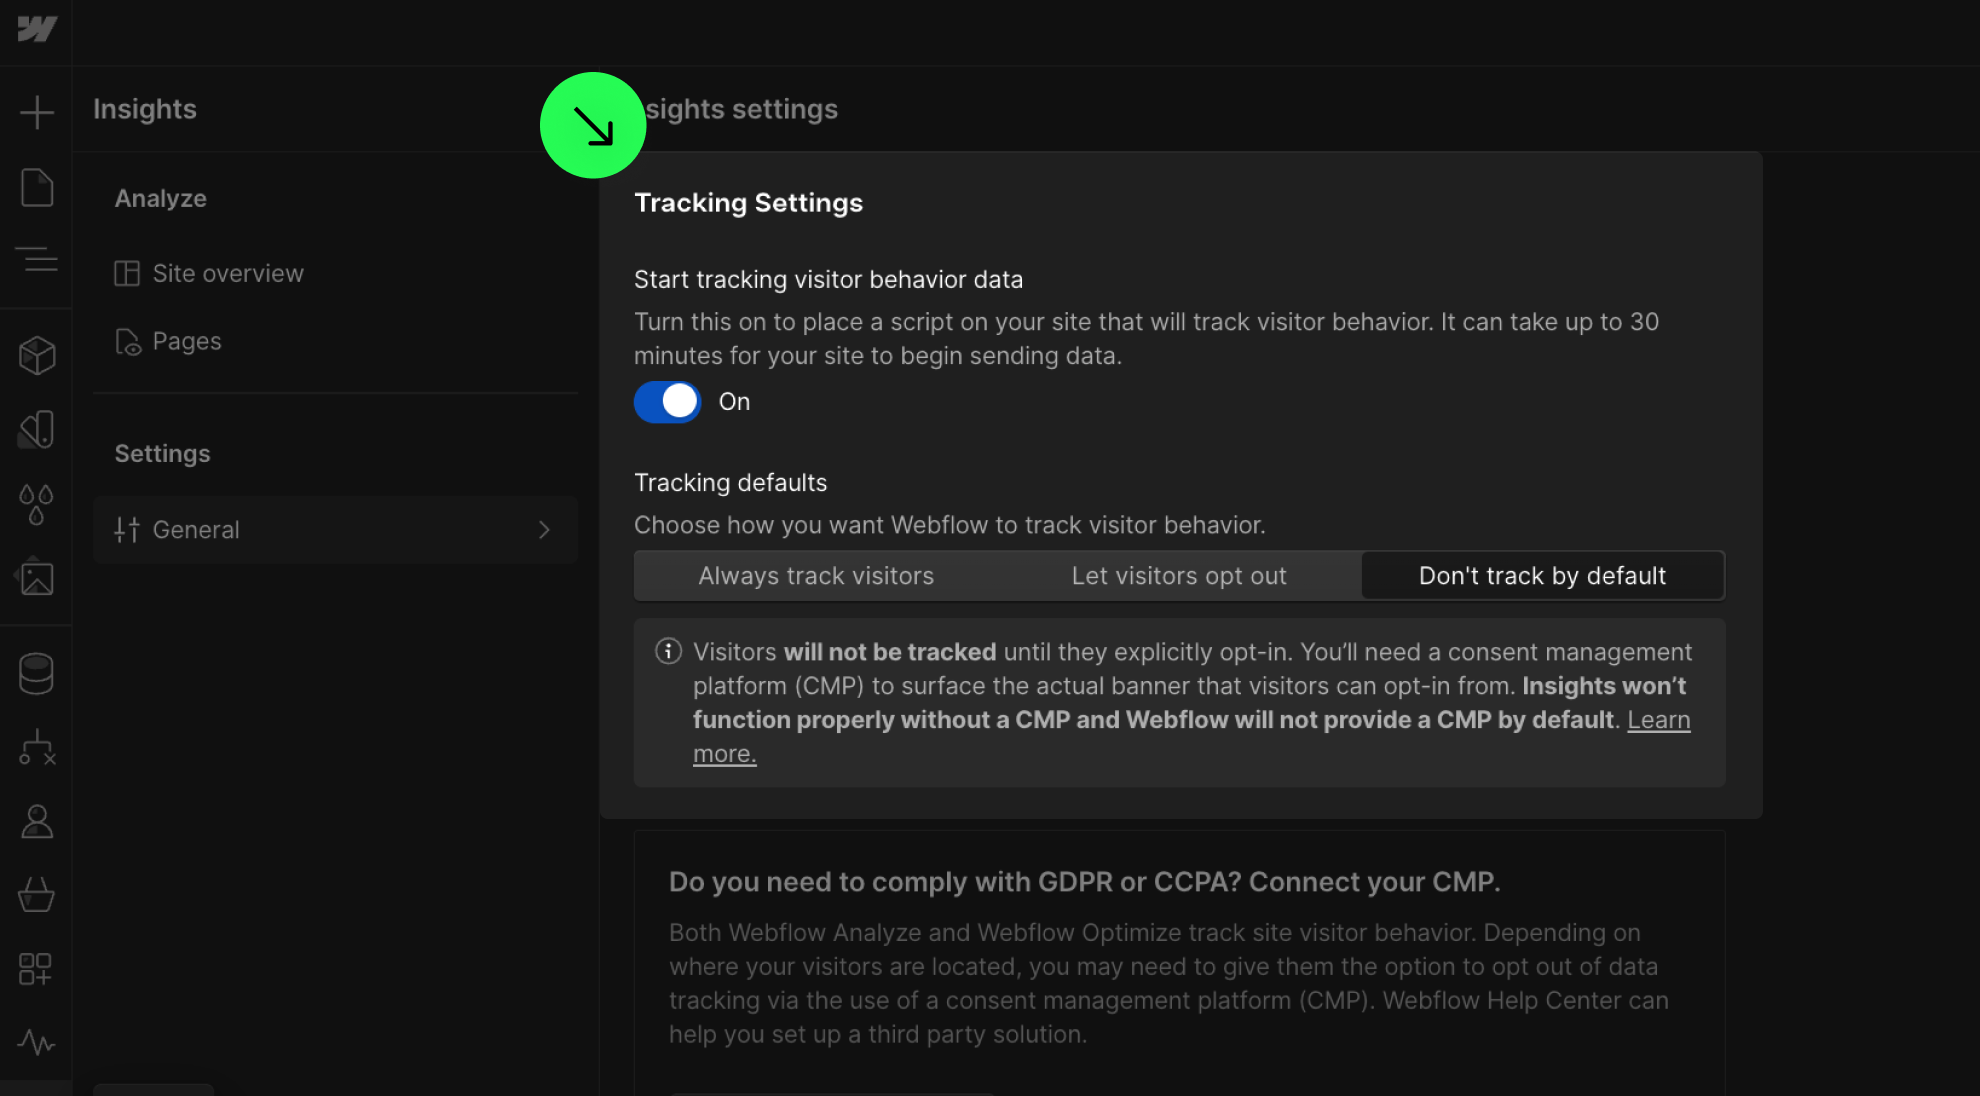Open the Assets image icon
Image resolution: width=1980 pixels, height=1096 pixels.
37,577
